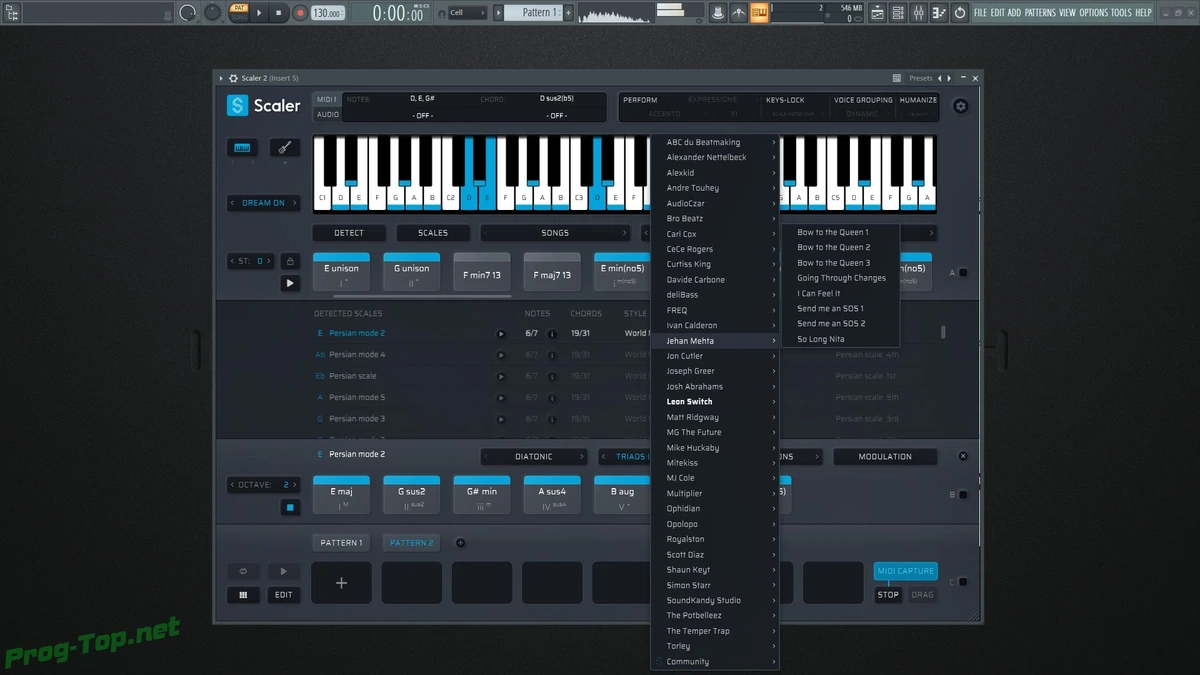Click the highlighted orange toolbar icon in FL Studio
The width and height of the screenshot is (1200, 675).
tap(760, 13)
